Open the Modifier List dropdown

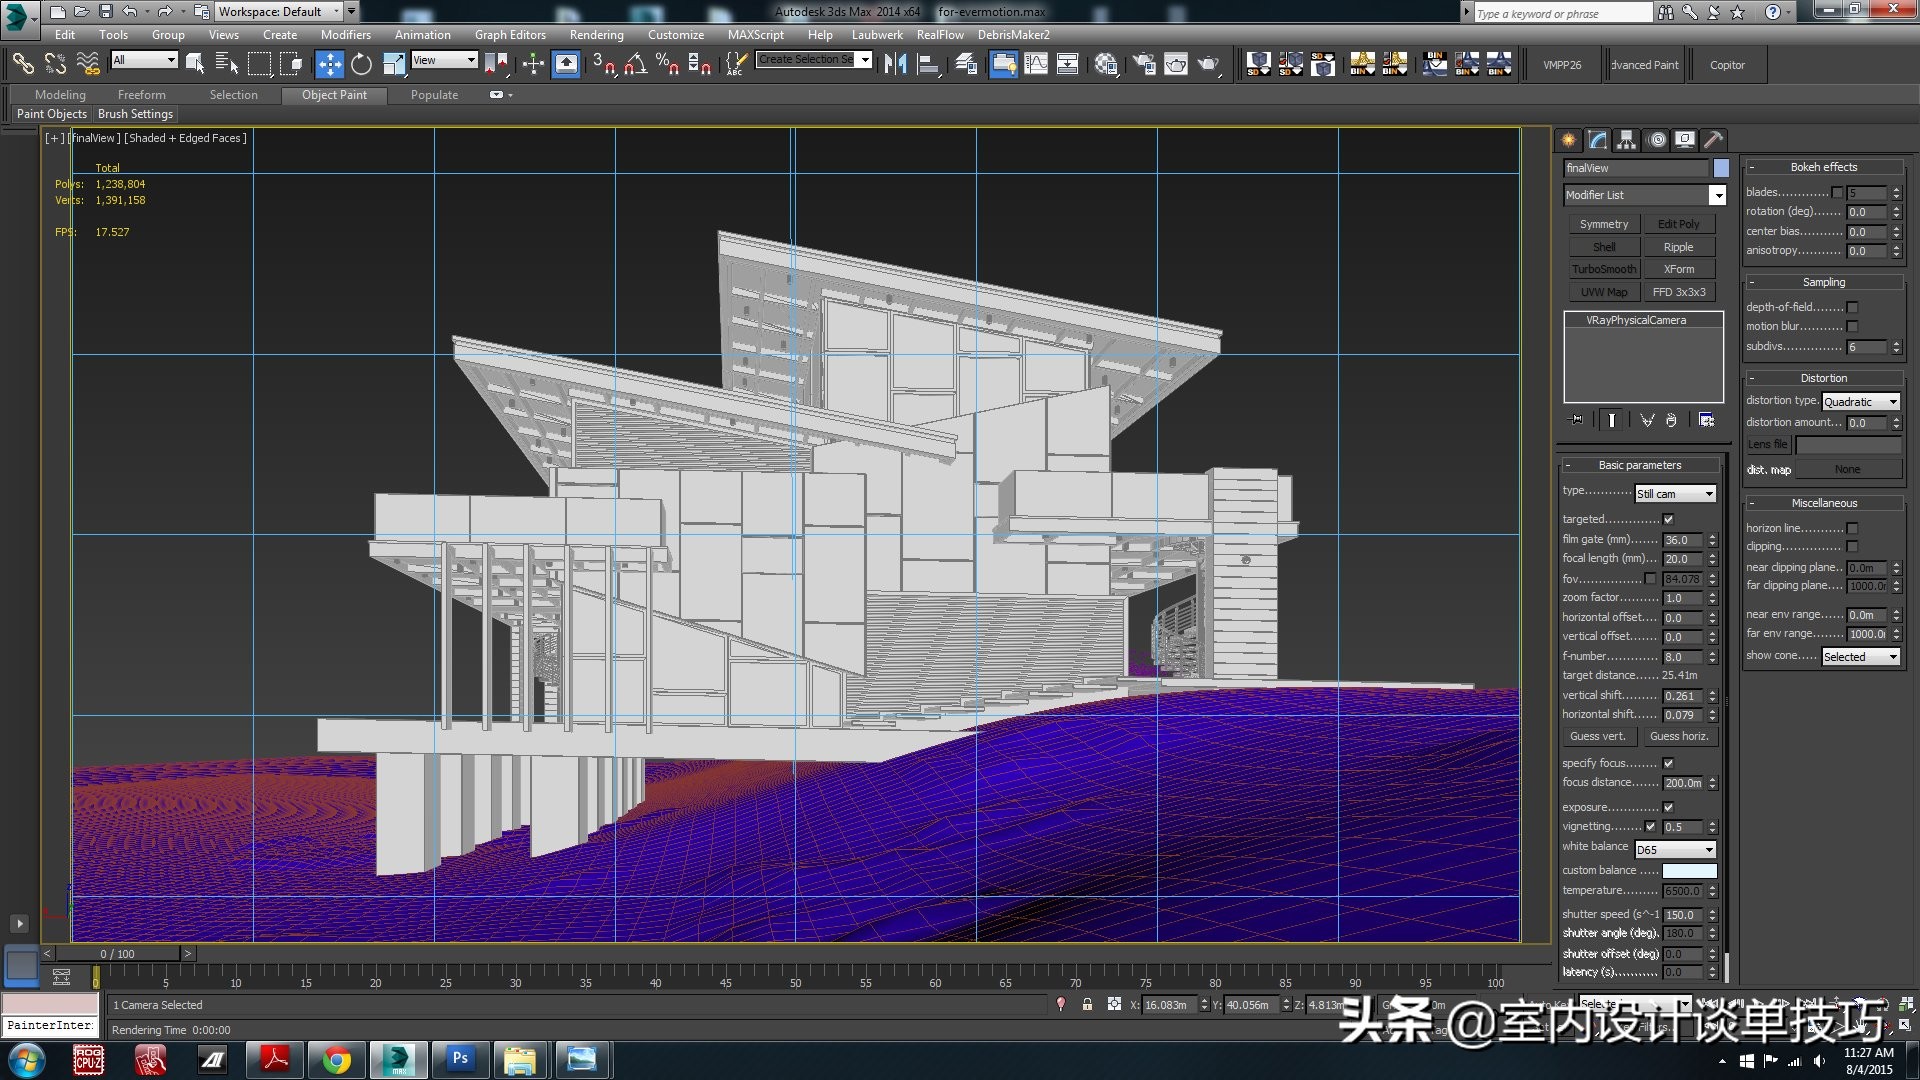coord(1717,195)
